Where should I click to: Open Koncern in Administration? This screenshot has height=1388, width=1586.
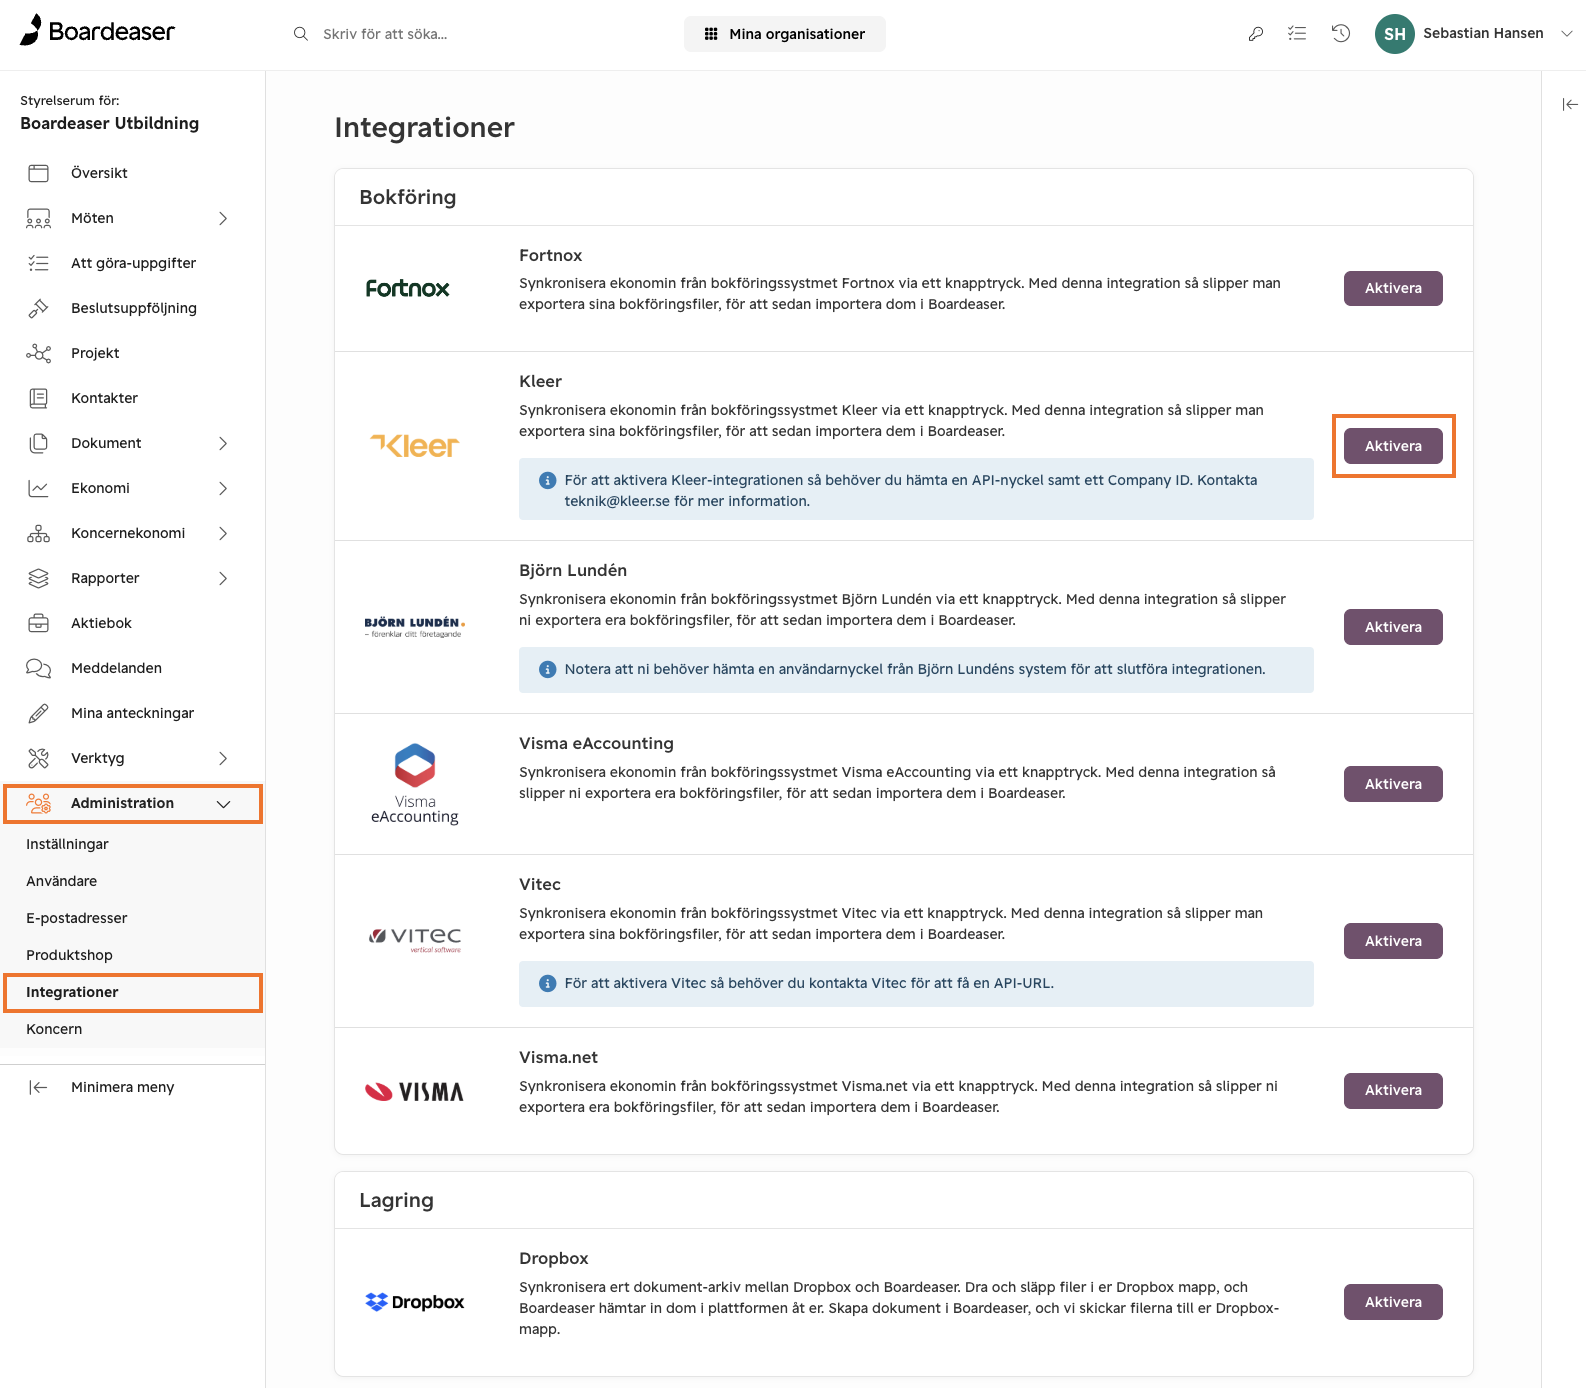[54, 1029]
